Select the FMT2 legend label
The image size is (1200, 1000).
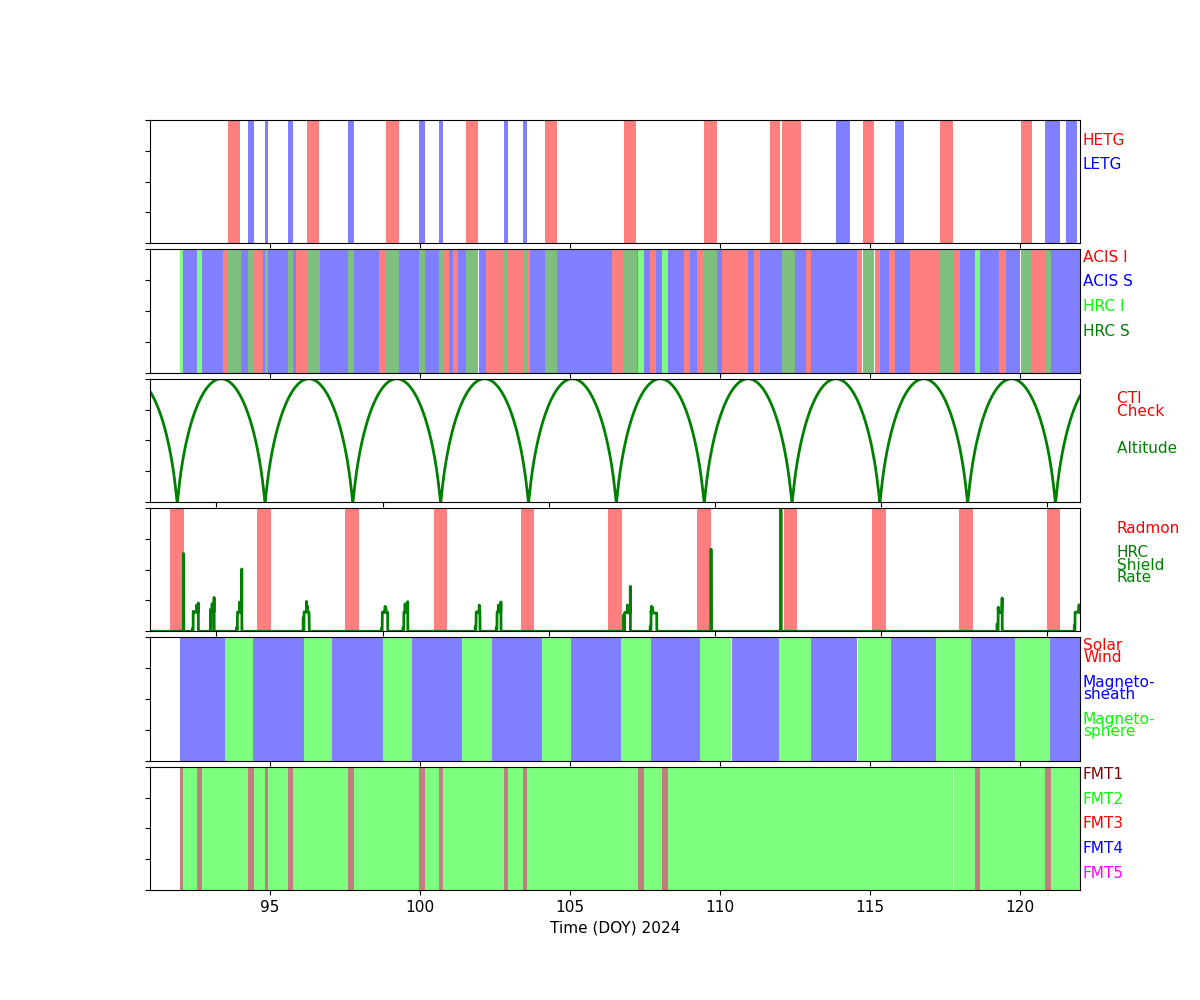coord(1102,799)
